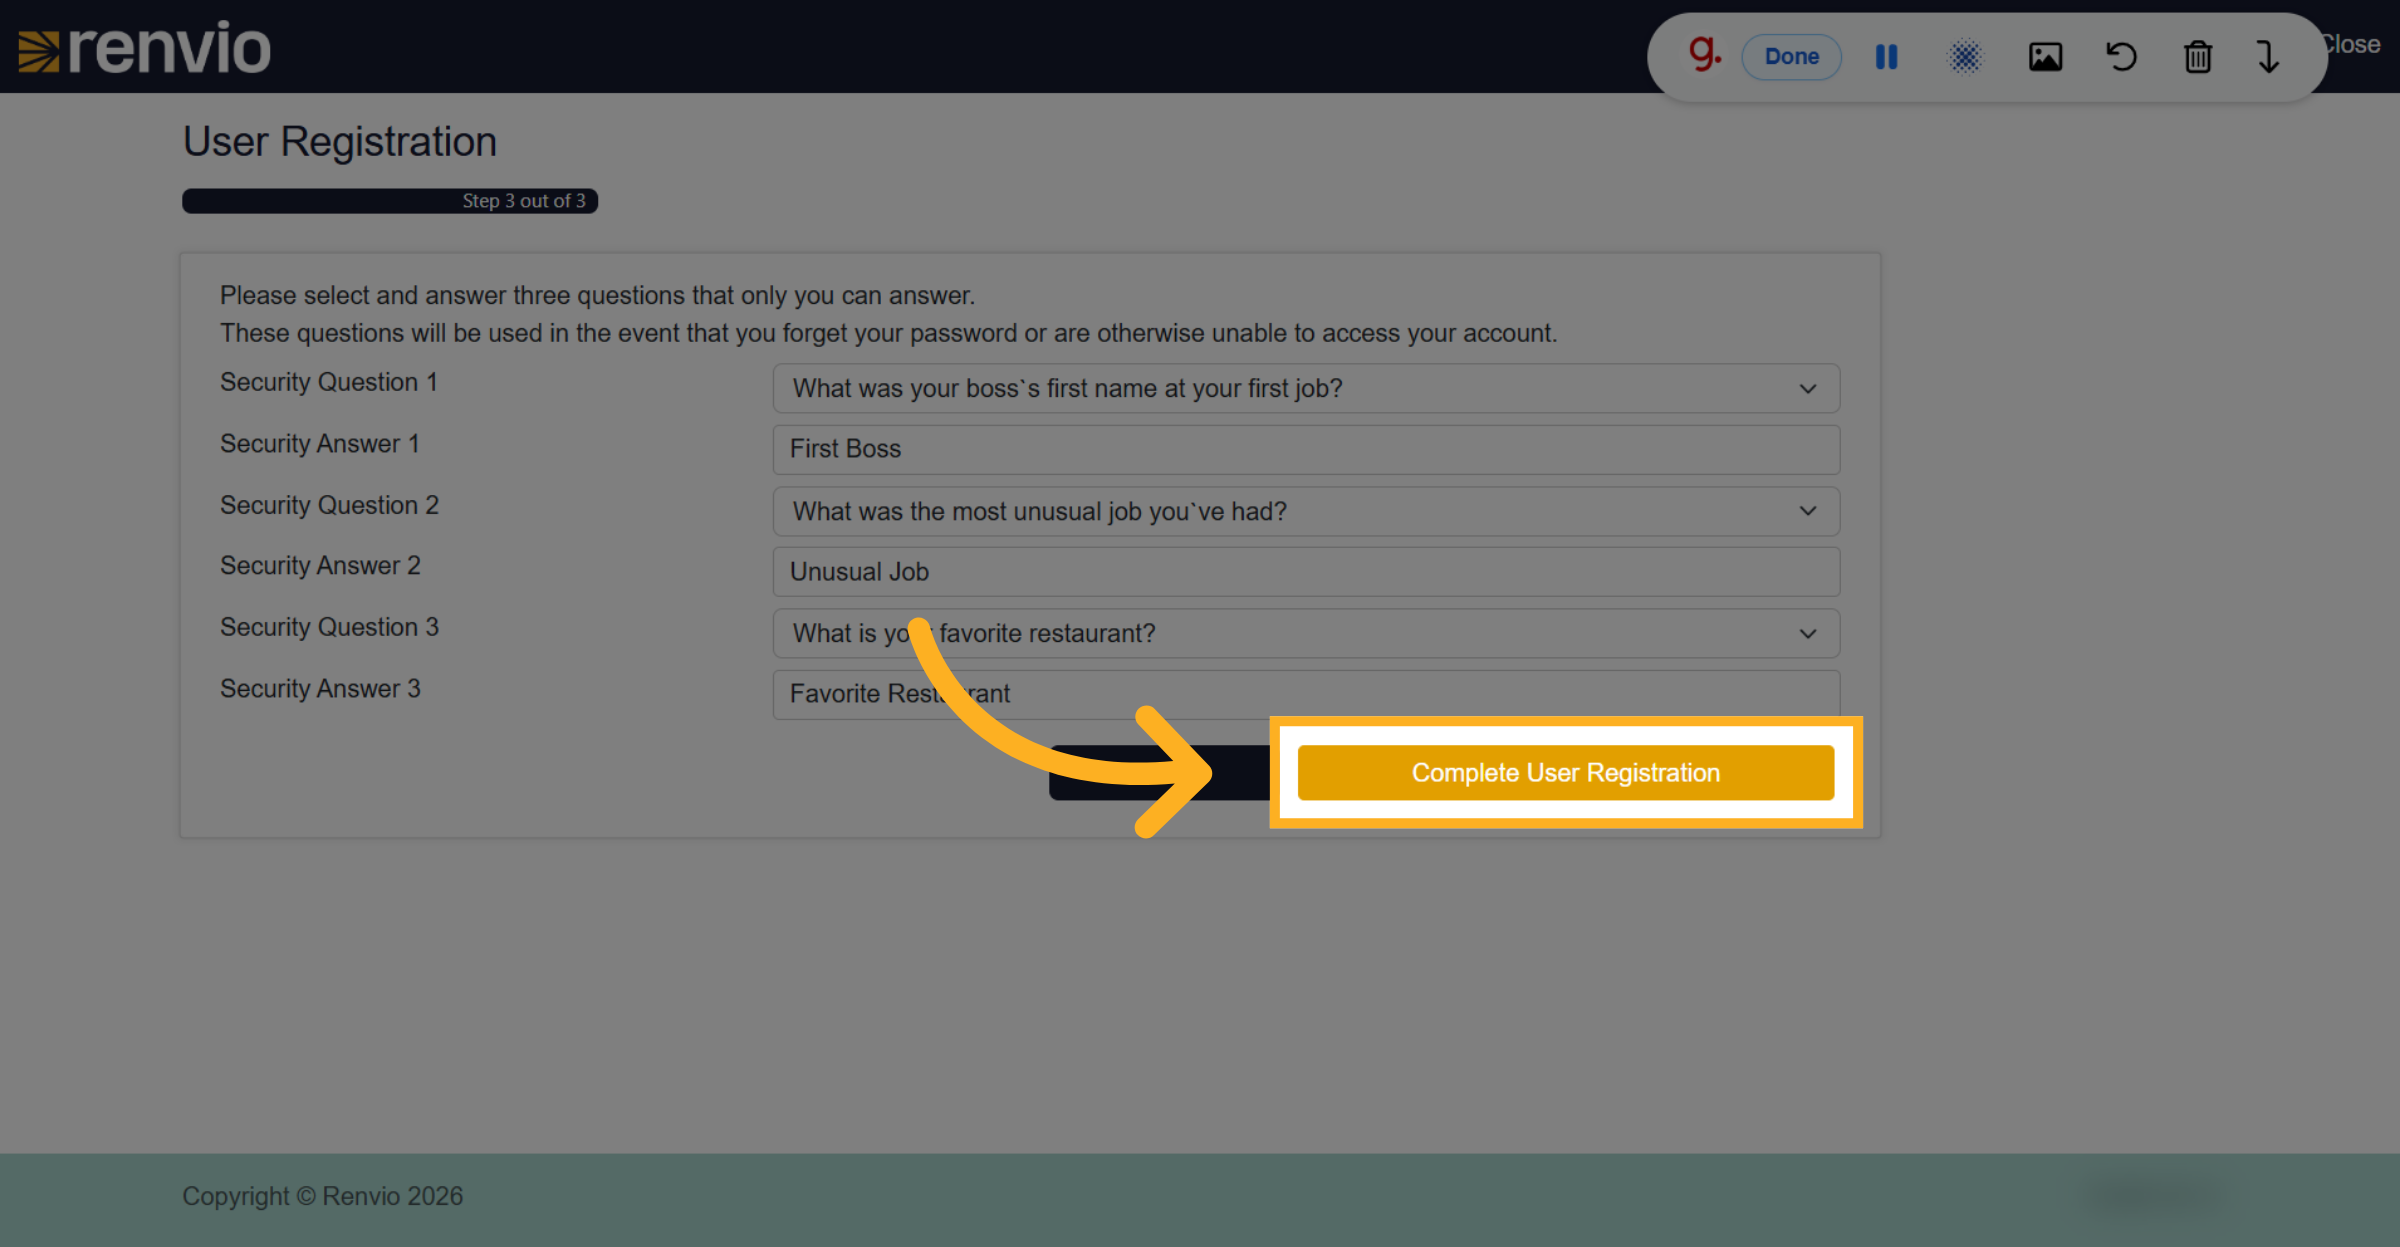Click the 'Please select and answer three questions' text
The height and width of the screenshot is (1247, 2400).
click(597, 296)
